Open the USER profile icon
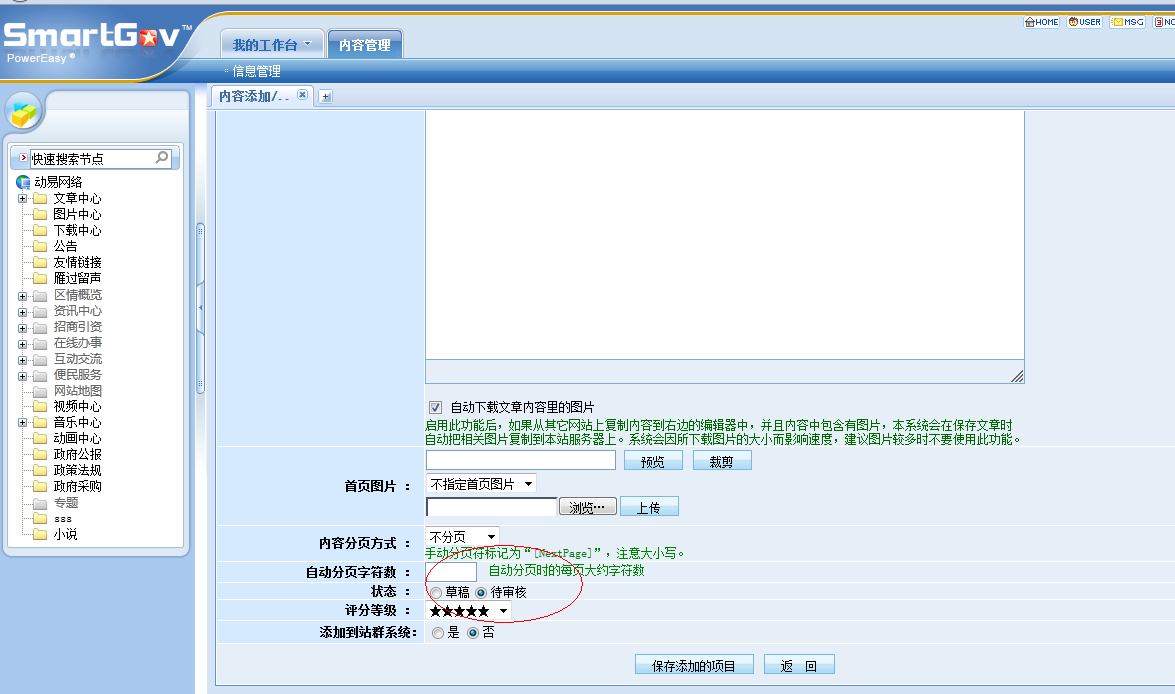The image size is (1175, 694). click(x=1084, y=22)
